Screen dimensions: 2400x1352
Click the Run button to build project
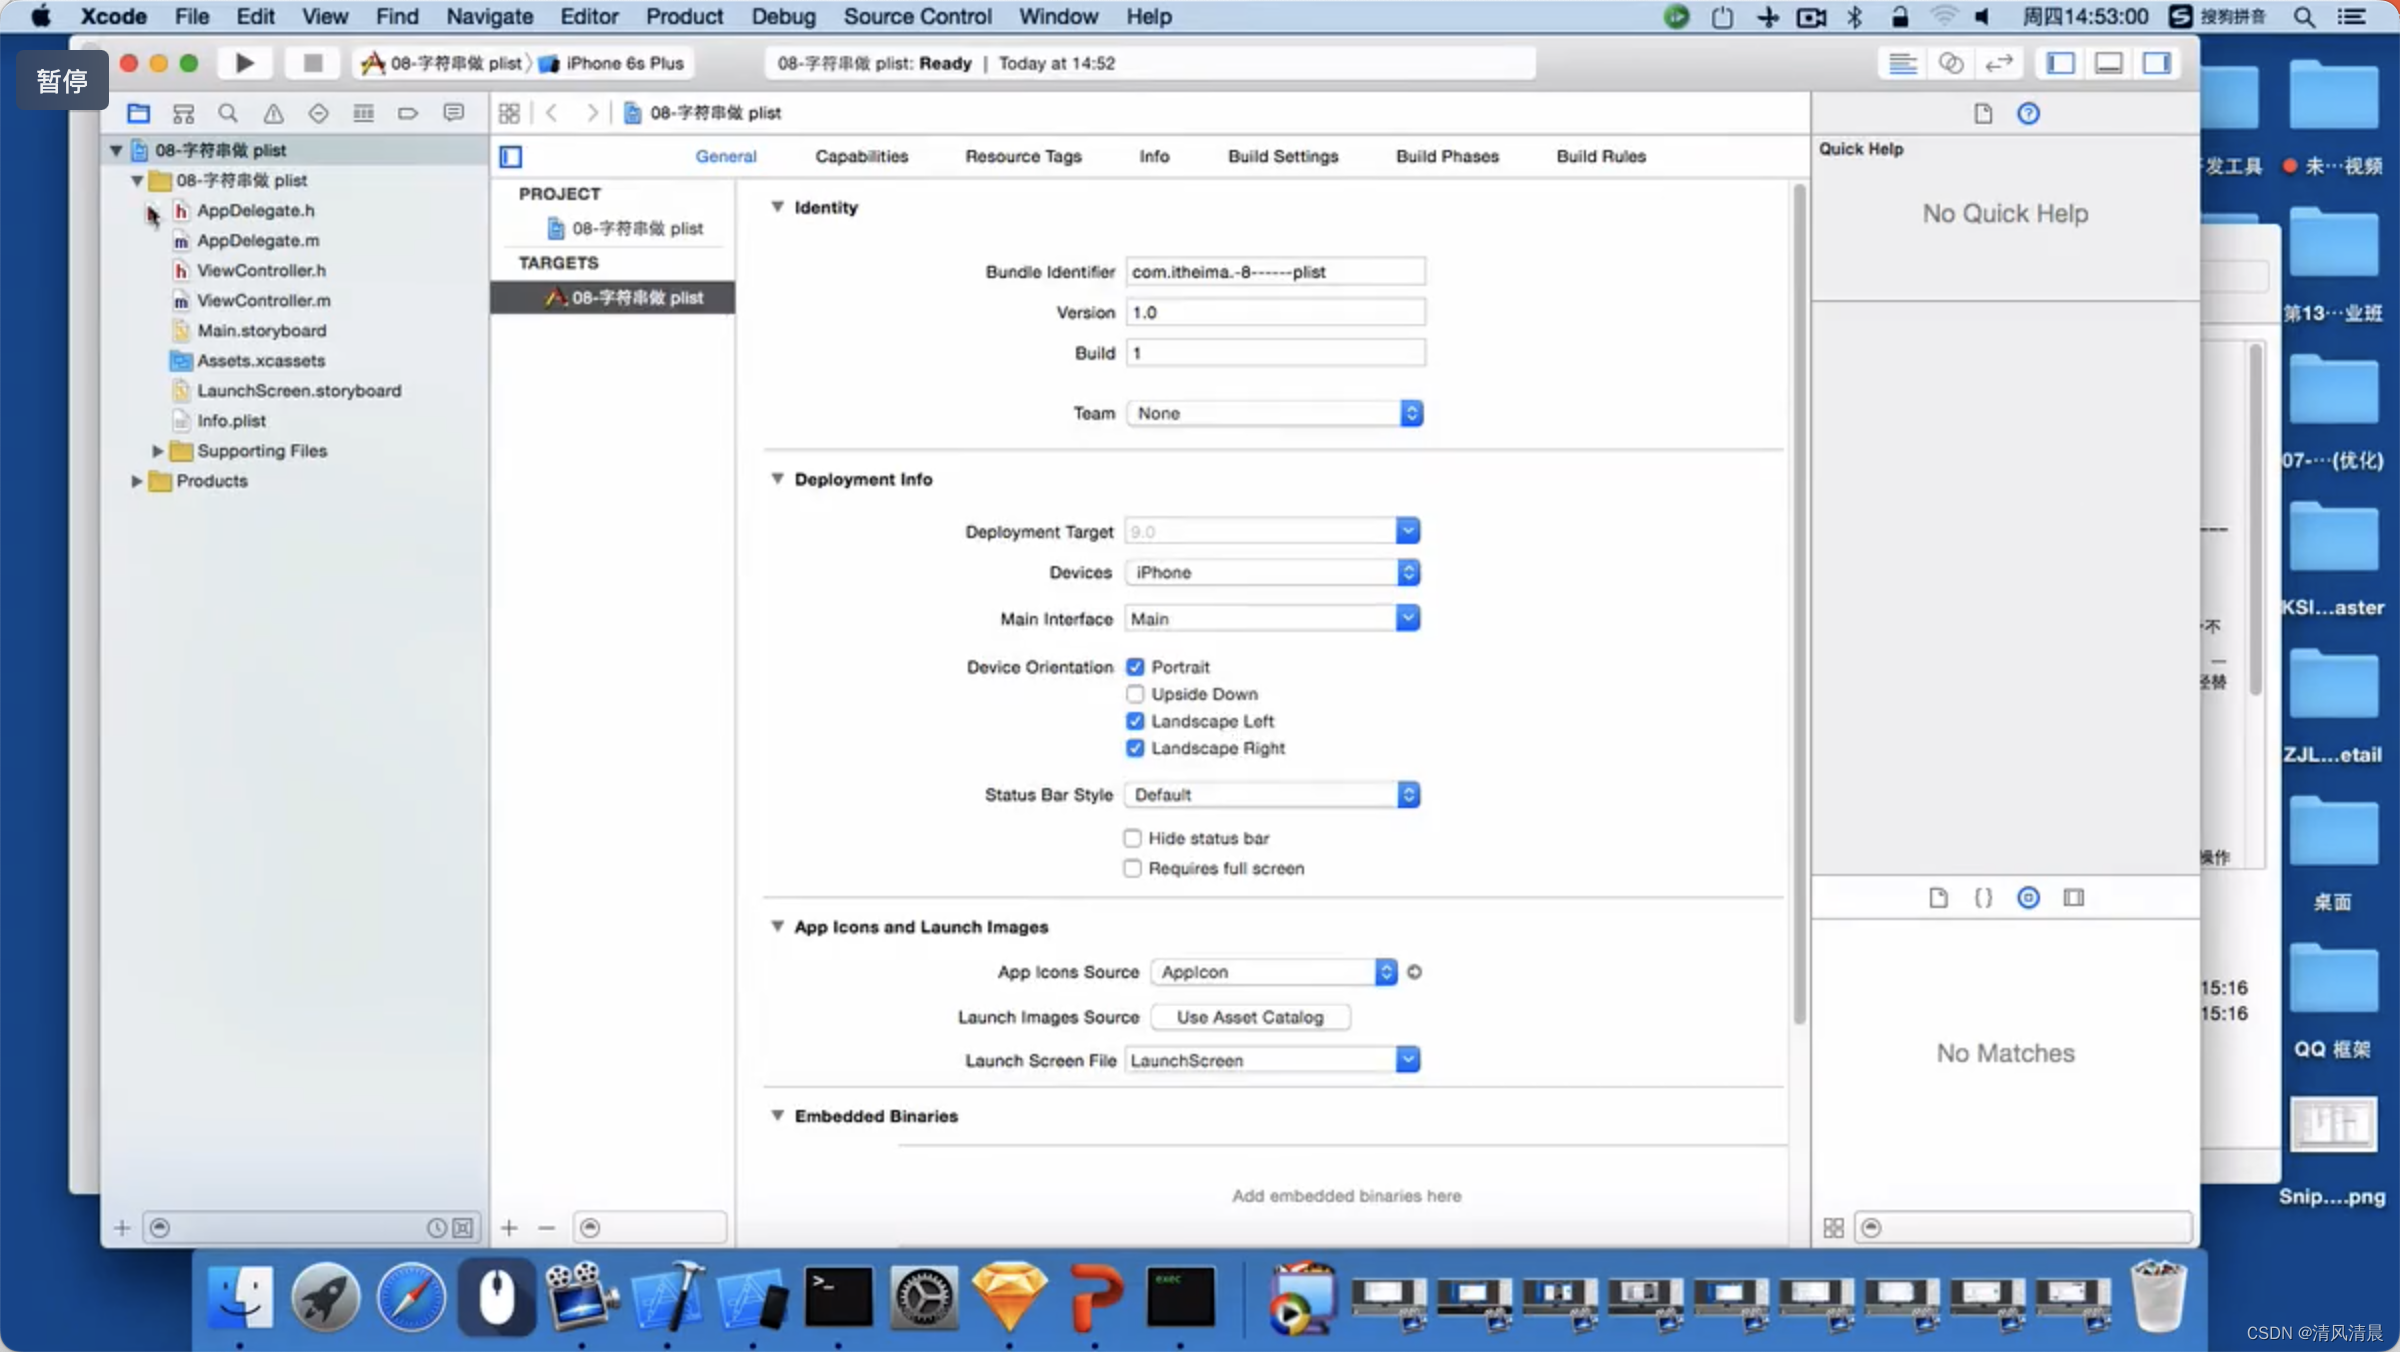242,63
